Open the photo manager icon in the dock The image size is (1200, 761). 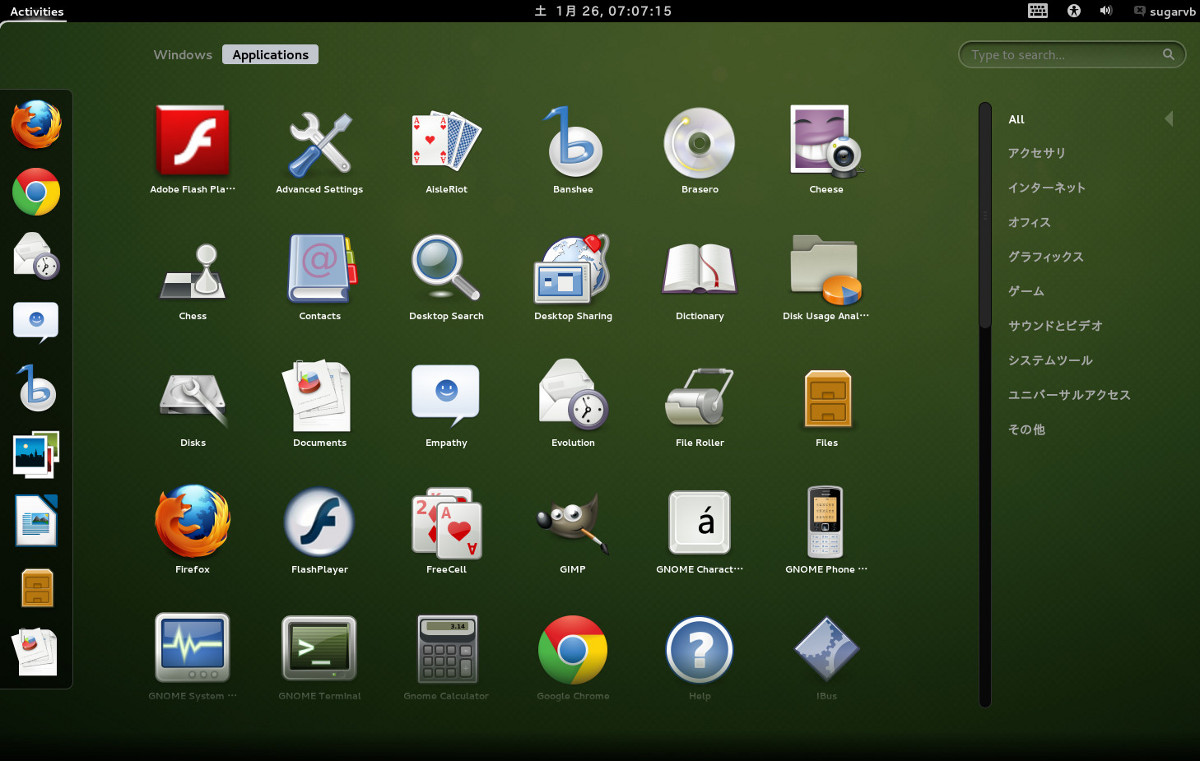click(36, 454)
